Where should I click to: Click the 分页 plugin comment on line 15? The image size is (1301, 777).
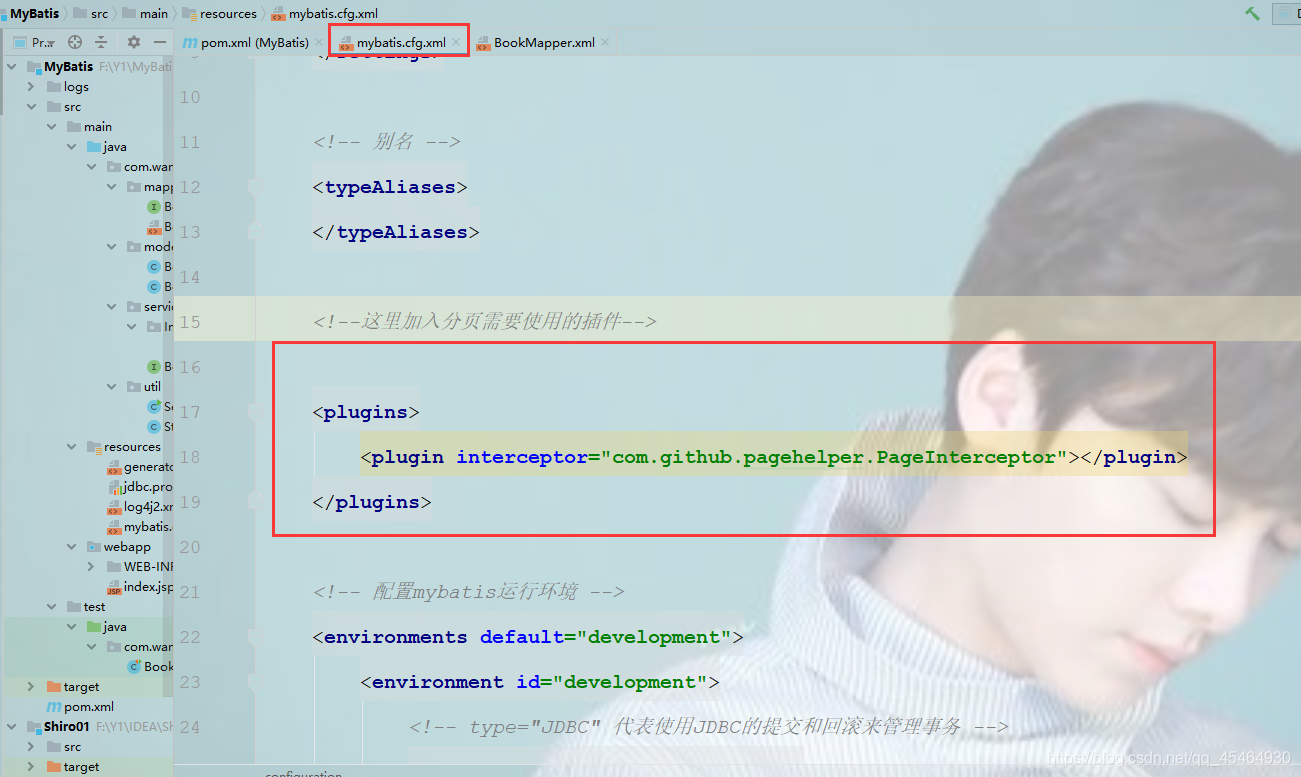click(484, 322)
